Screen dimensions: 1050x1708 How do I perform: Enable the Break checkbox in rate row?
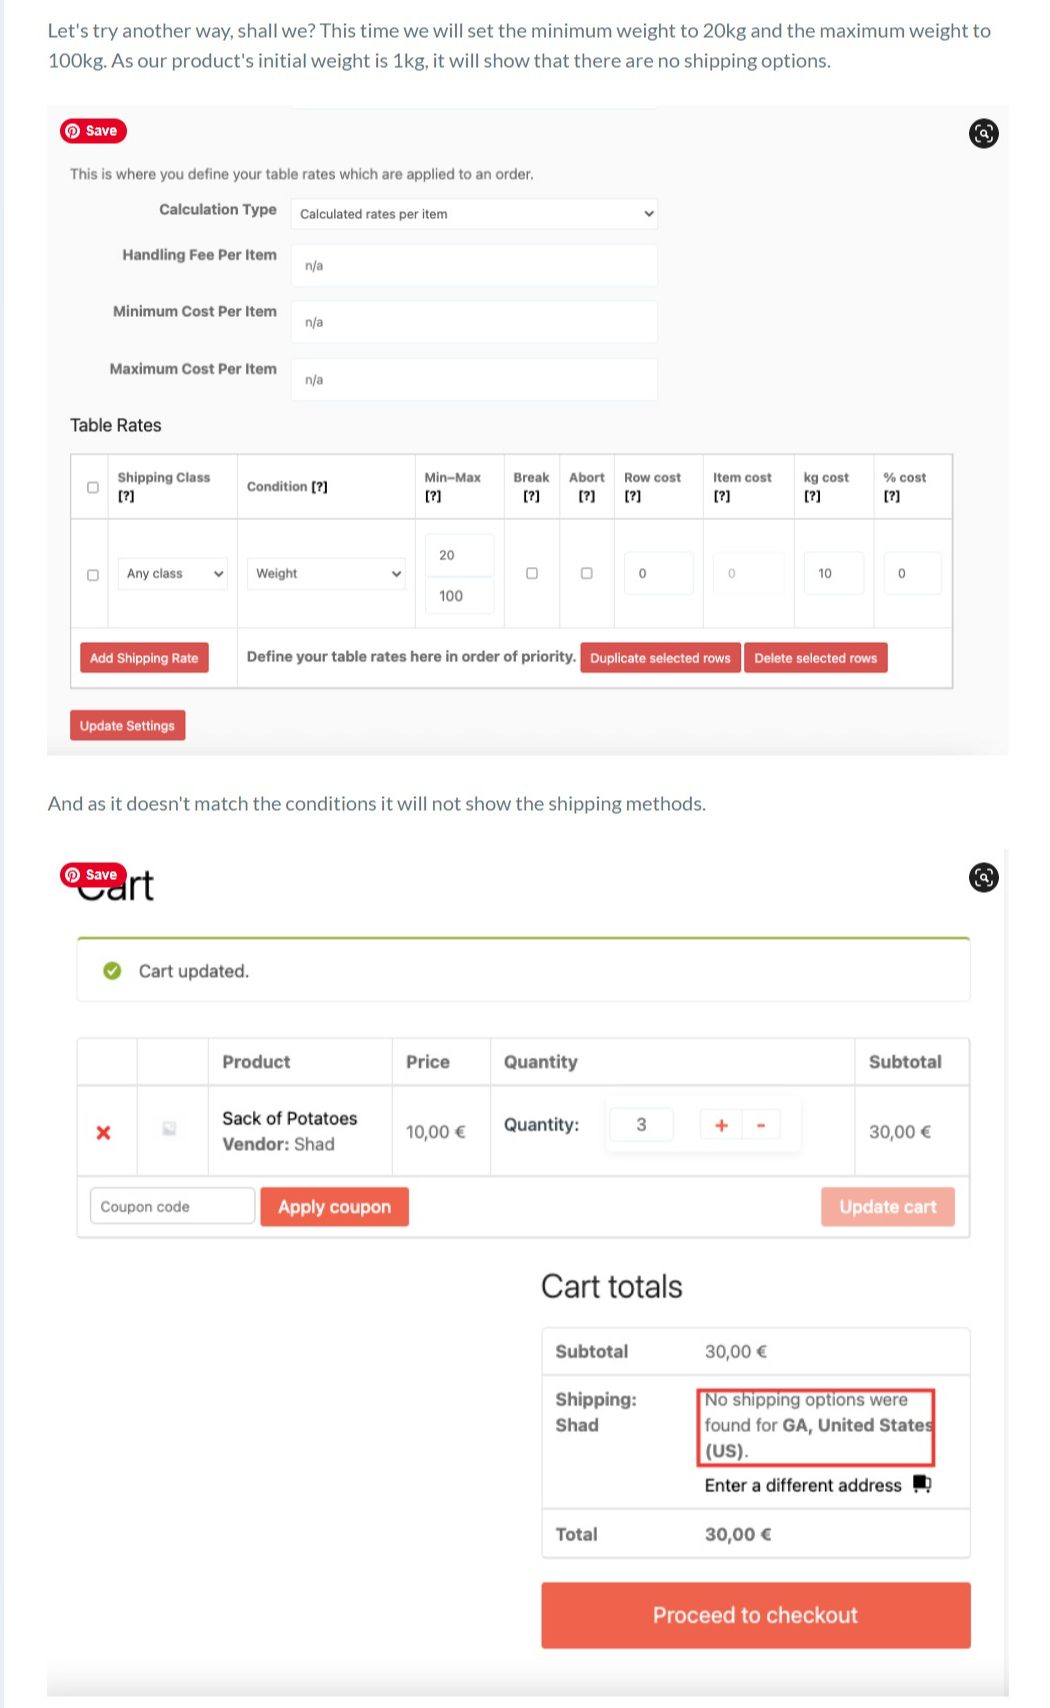click(x=532, y=573)
